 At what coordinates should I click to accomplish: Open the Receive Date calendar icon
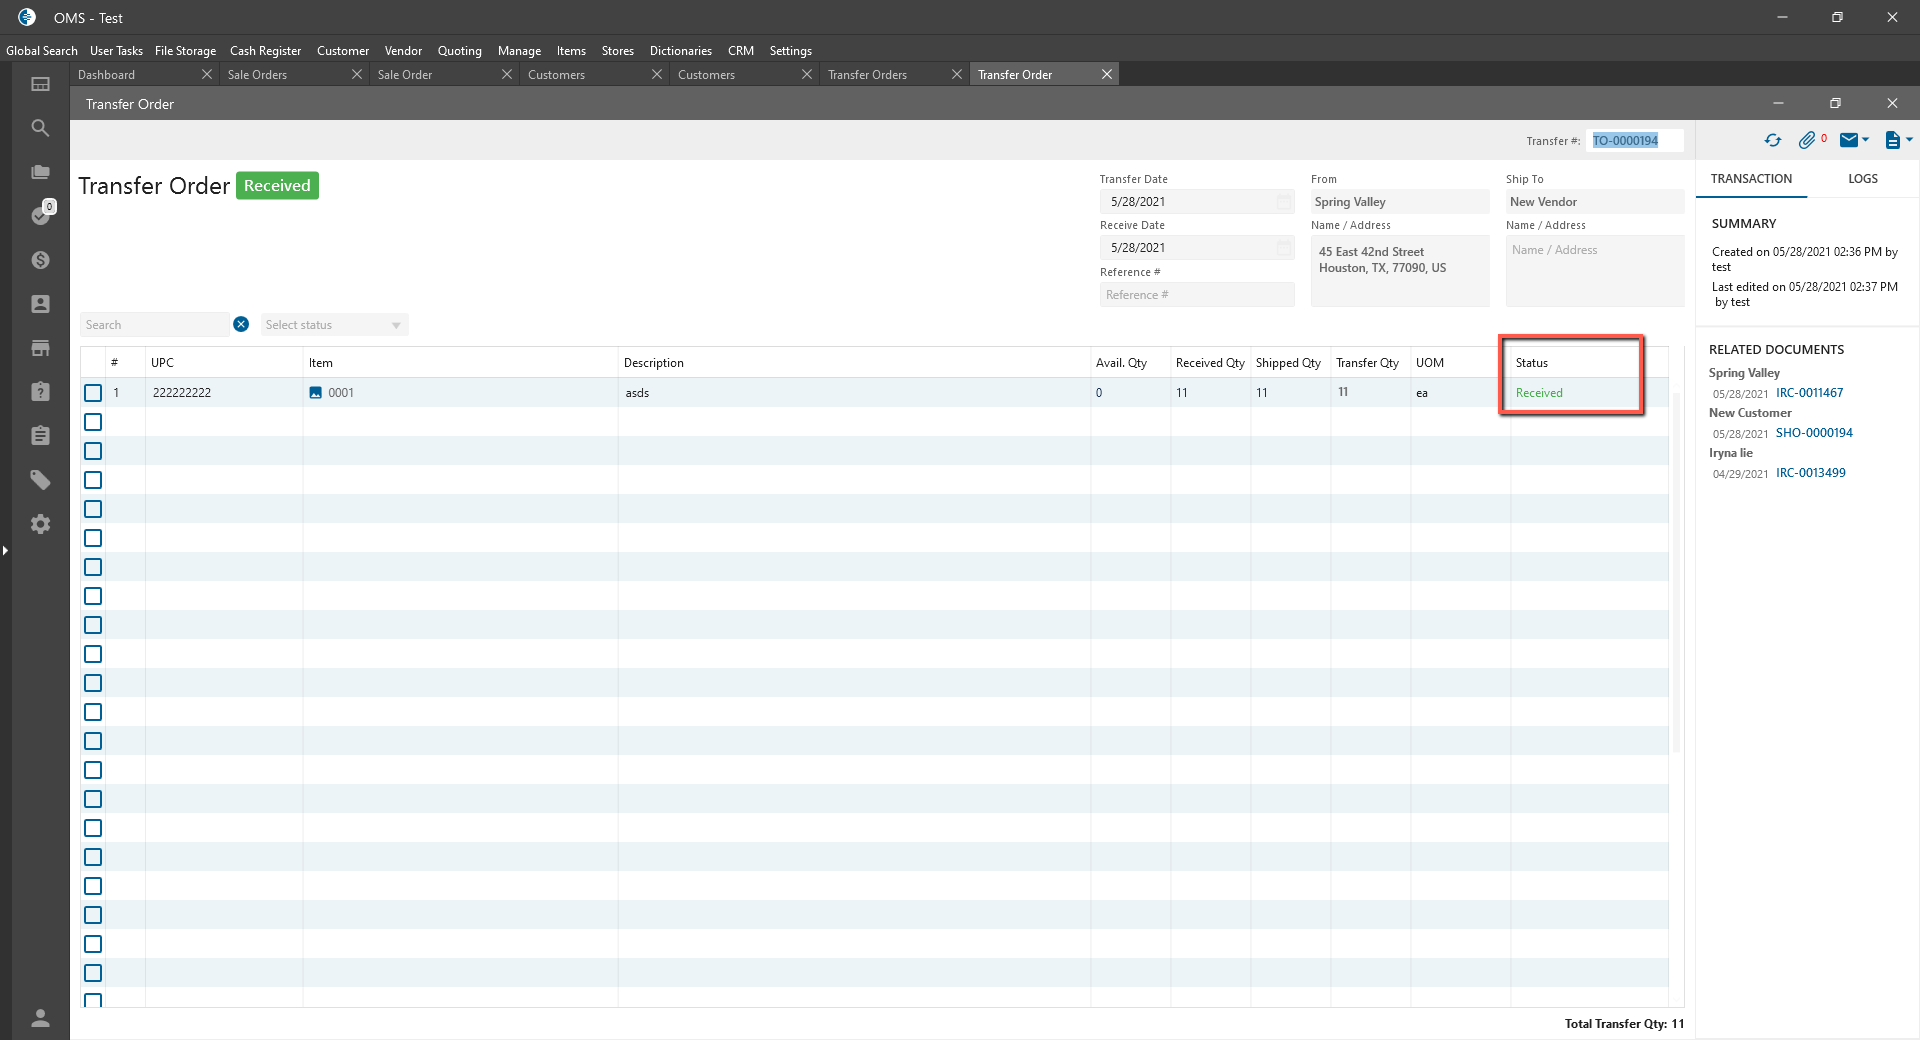pyautogui.click(x=1284, y=248)
